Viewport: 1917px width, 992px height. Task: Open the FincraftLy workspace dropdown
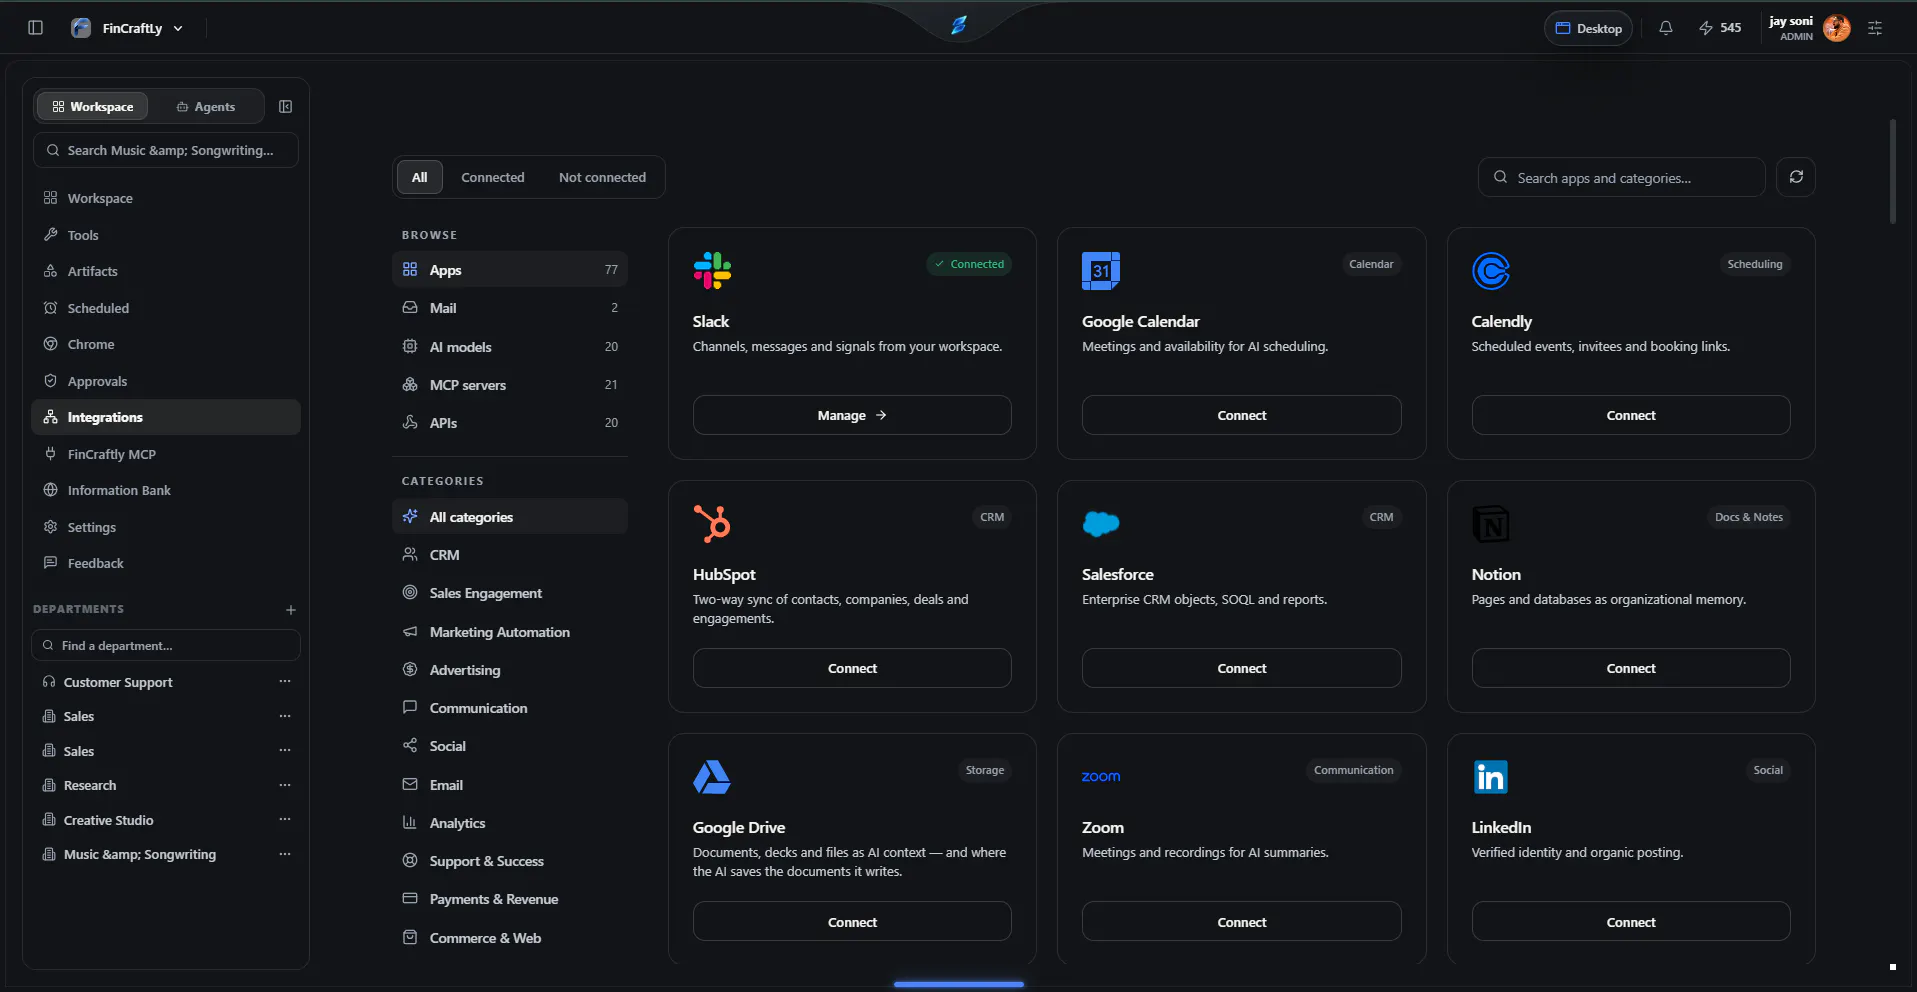tap(127, 28)
